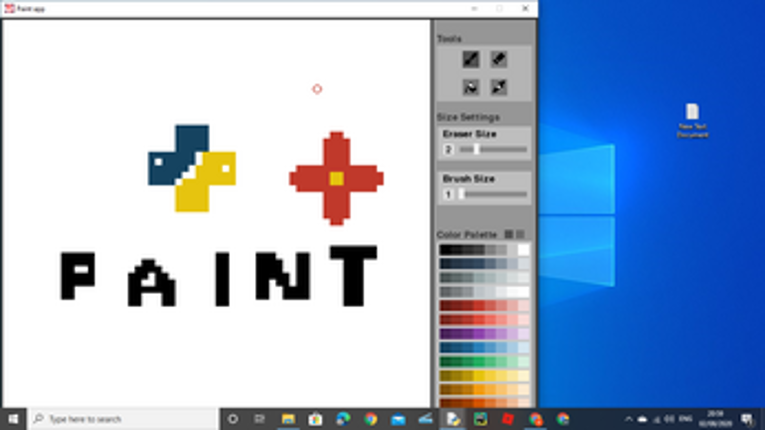Click the Eraser Size value box showing 2
The height and width of the screenshot is (430, 765).
tap(448, 149)
